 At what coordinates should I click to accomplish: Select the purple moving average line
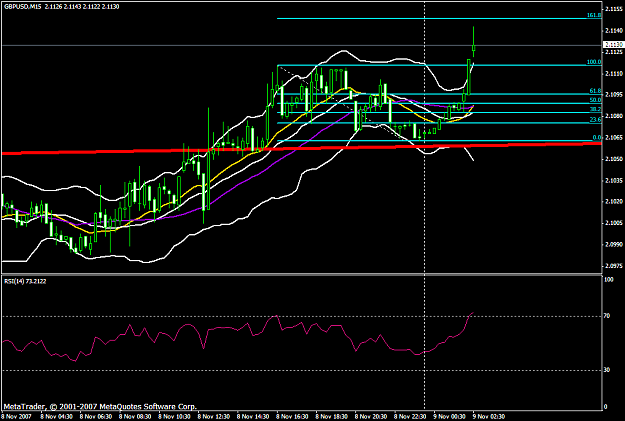click(239, 185)
